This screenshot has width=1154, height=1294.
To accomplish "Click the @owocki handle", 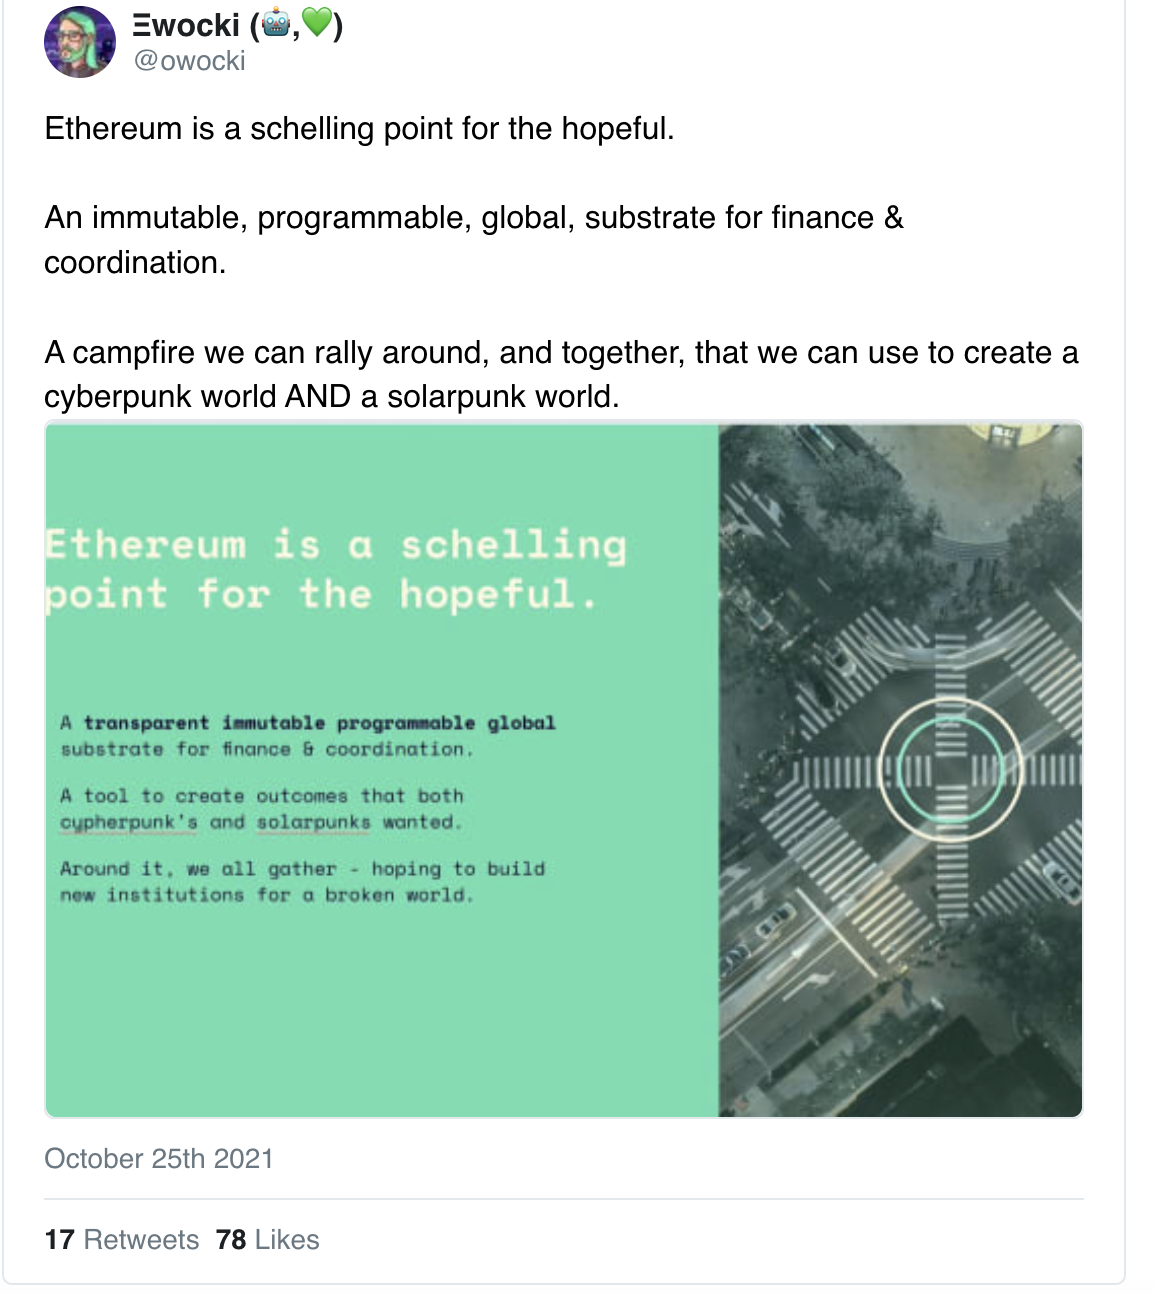I will [x=190, y=61].
